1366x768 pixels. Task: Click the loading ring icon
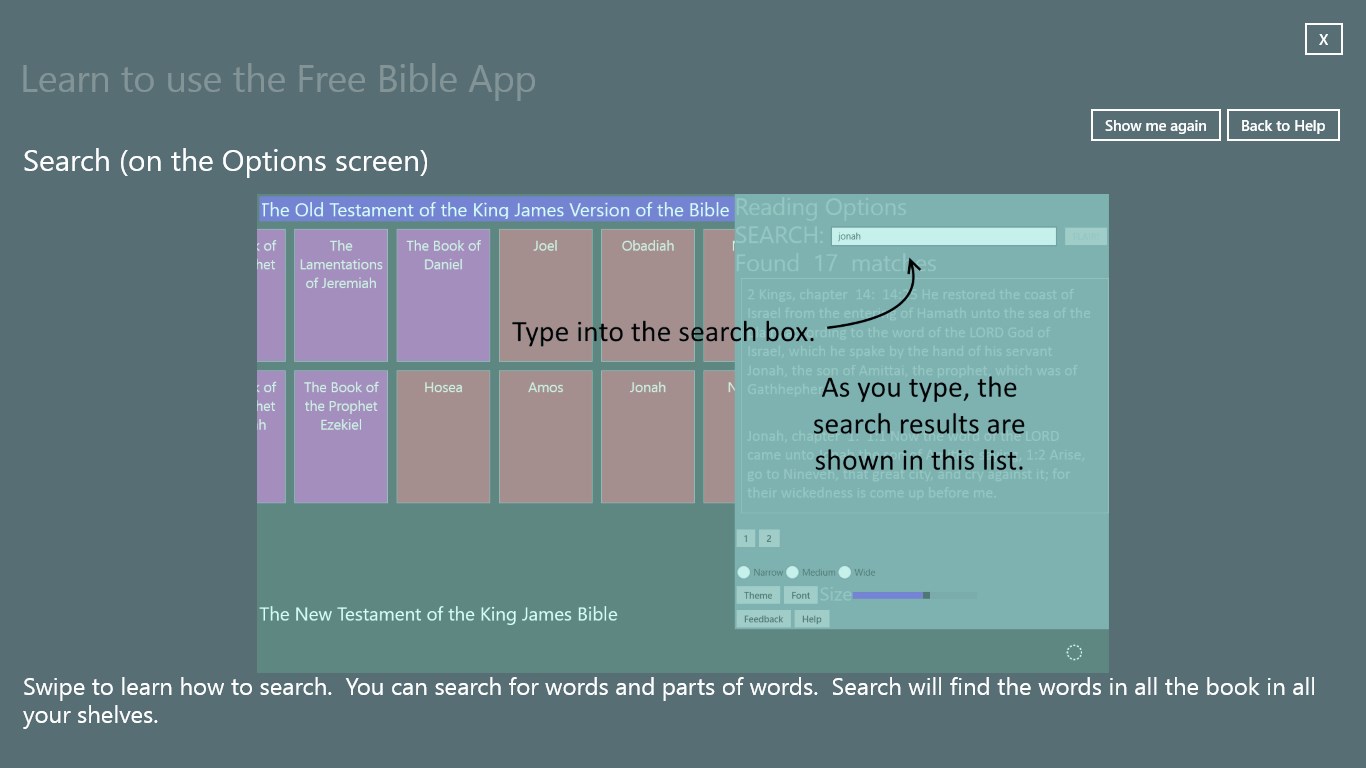tap(1074, 652)
